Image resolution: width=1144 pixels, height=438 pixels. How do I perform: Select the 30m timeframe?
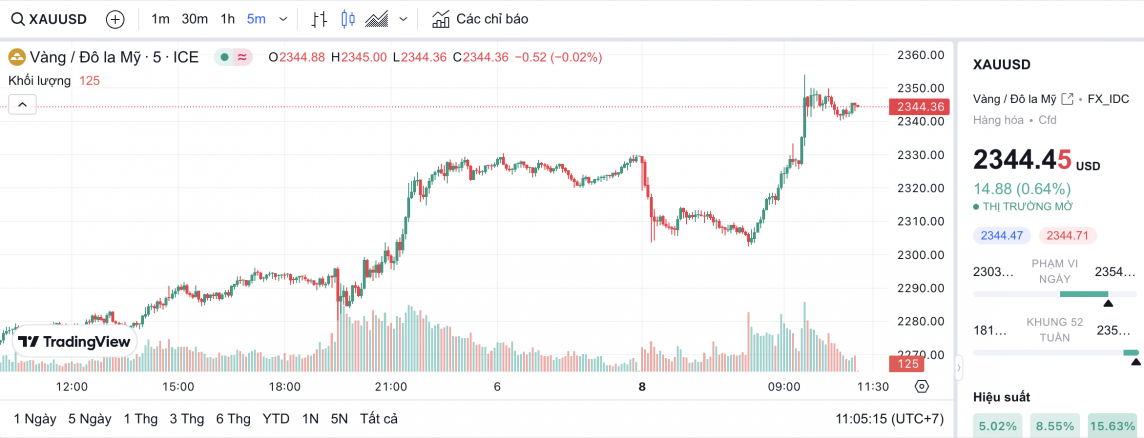[x=194, y=19]
